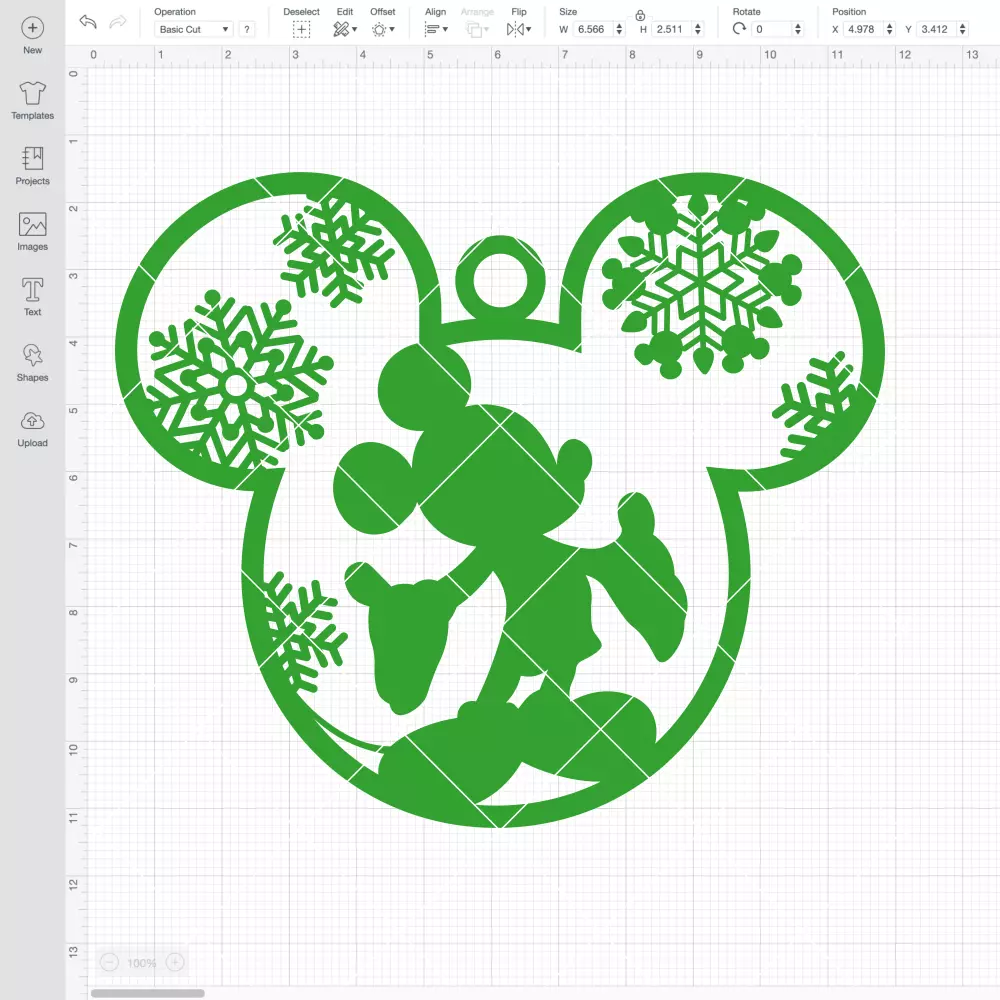The width and height of the screenshot is (1000, 1000).
Task: Open the Edit tool menu
Action: pos(345,29)
